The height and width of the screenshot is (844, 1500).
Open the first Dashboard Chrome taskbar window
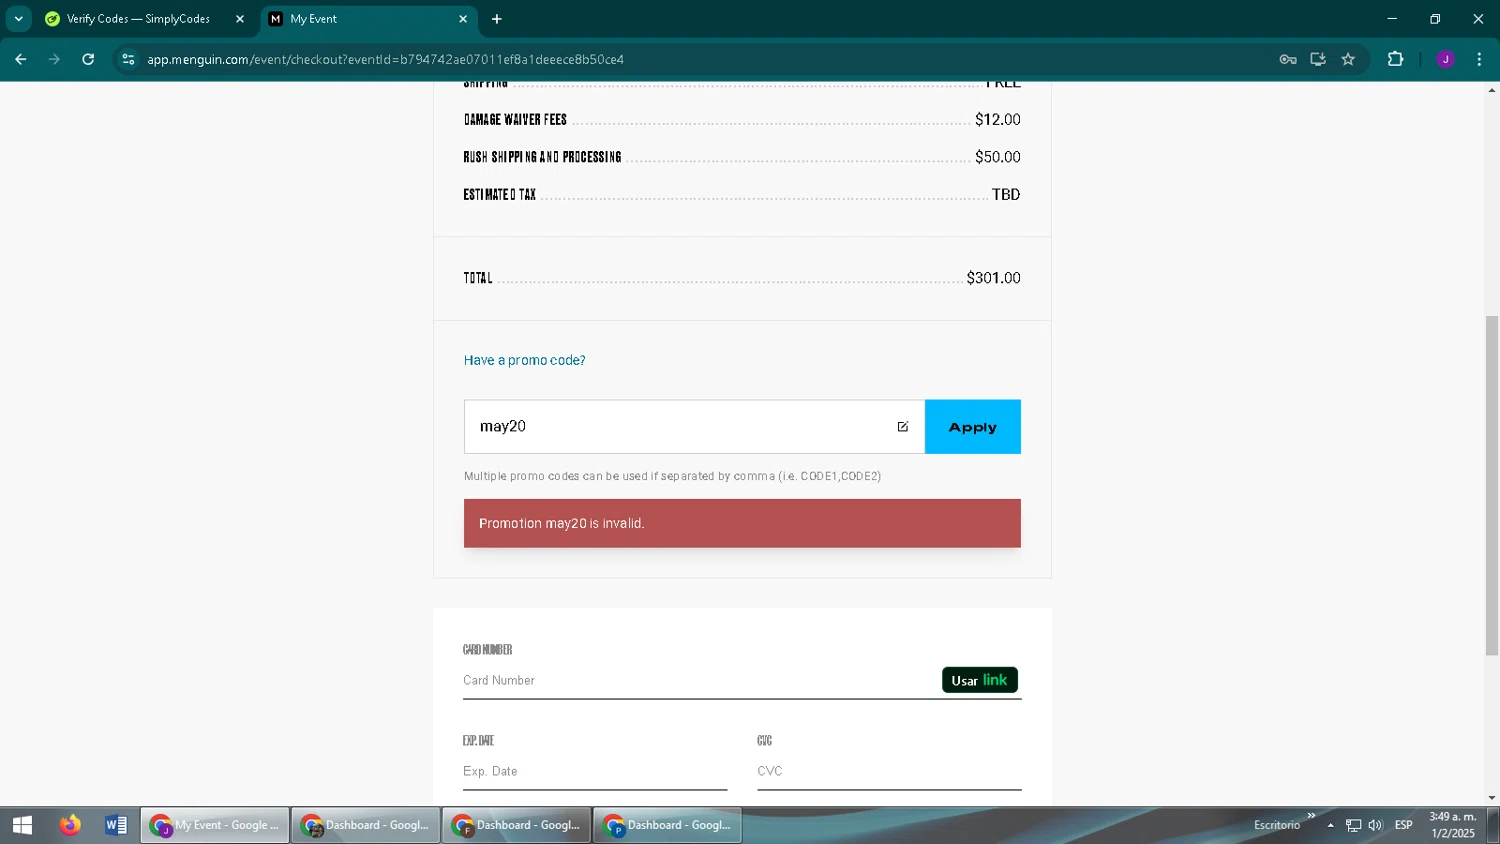[x=366, y=825]
